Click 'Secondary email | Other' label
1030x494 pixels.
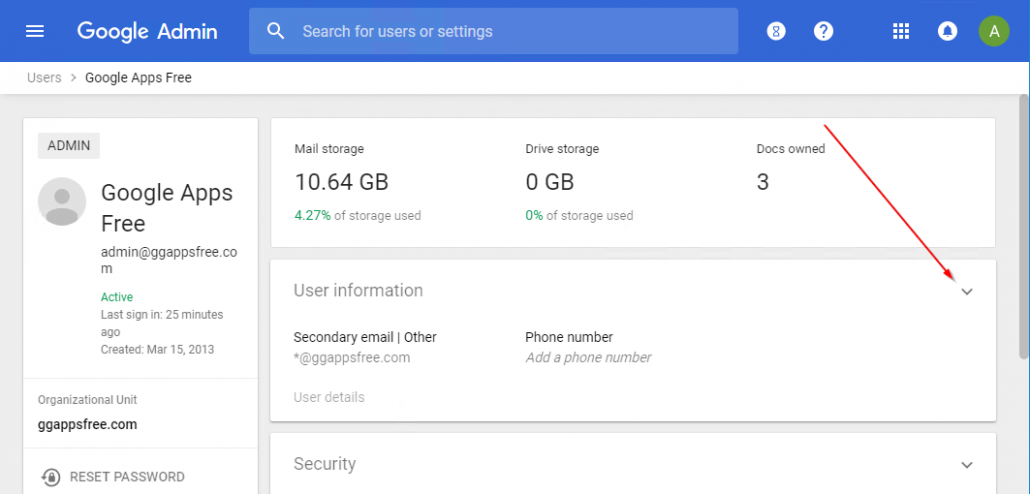click(x=365, y=337)
